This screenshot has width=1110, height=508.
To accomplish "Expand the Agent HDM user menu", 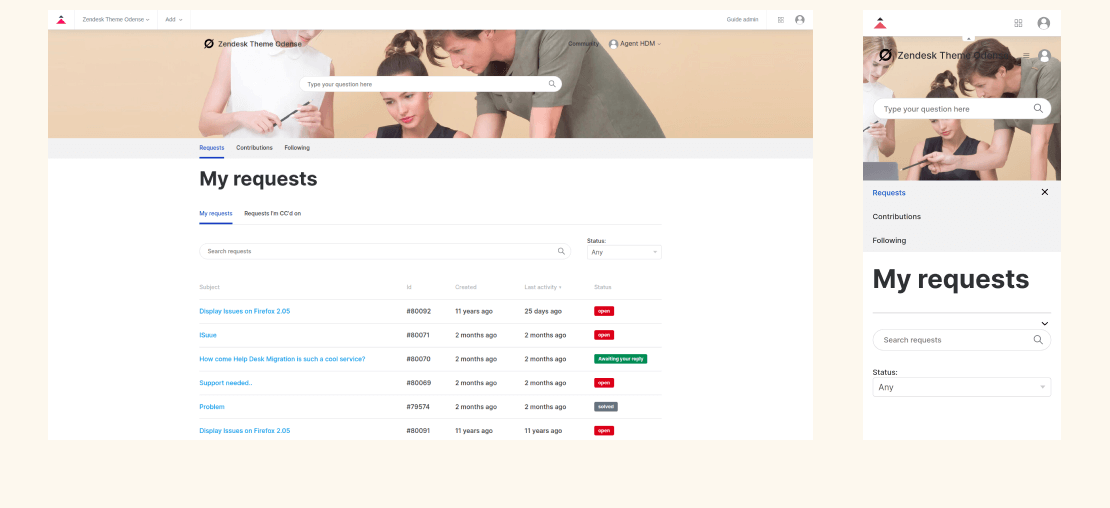I will (635, 44).
